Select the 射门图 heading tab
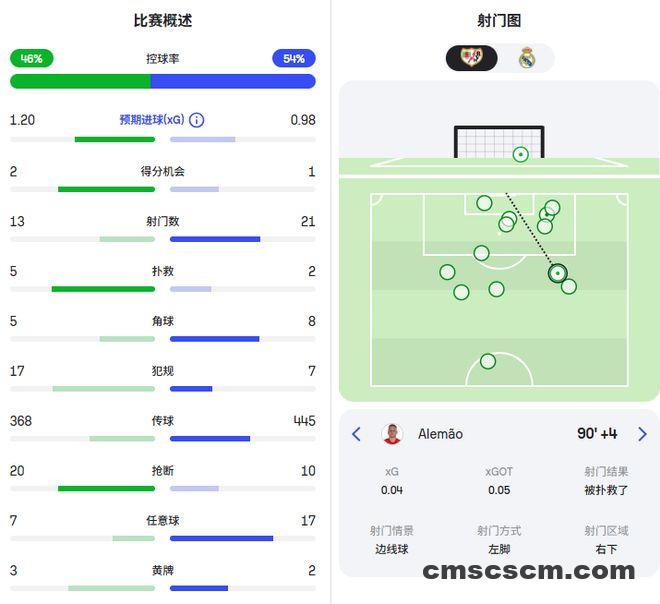 tap(499, 20)
